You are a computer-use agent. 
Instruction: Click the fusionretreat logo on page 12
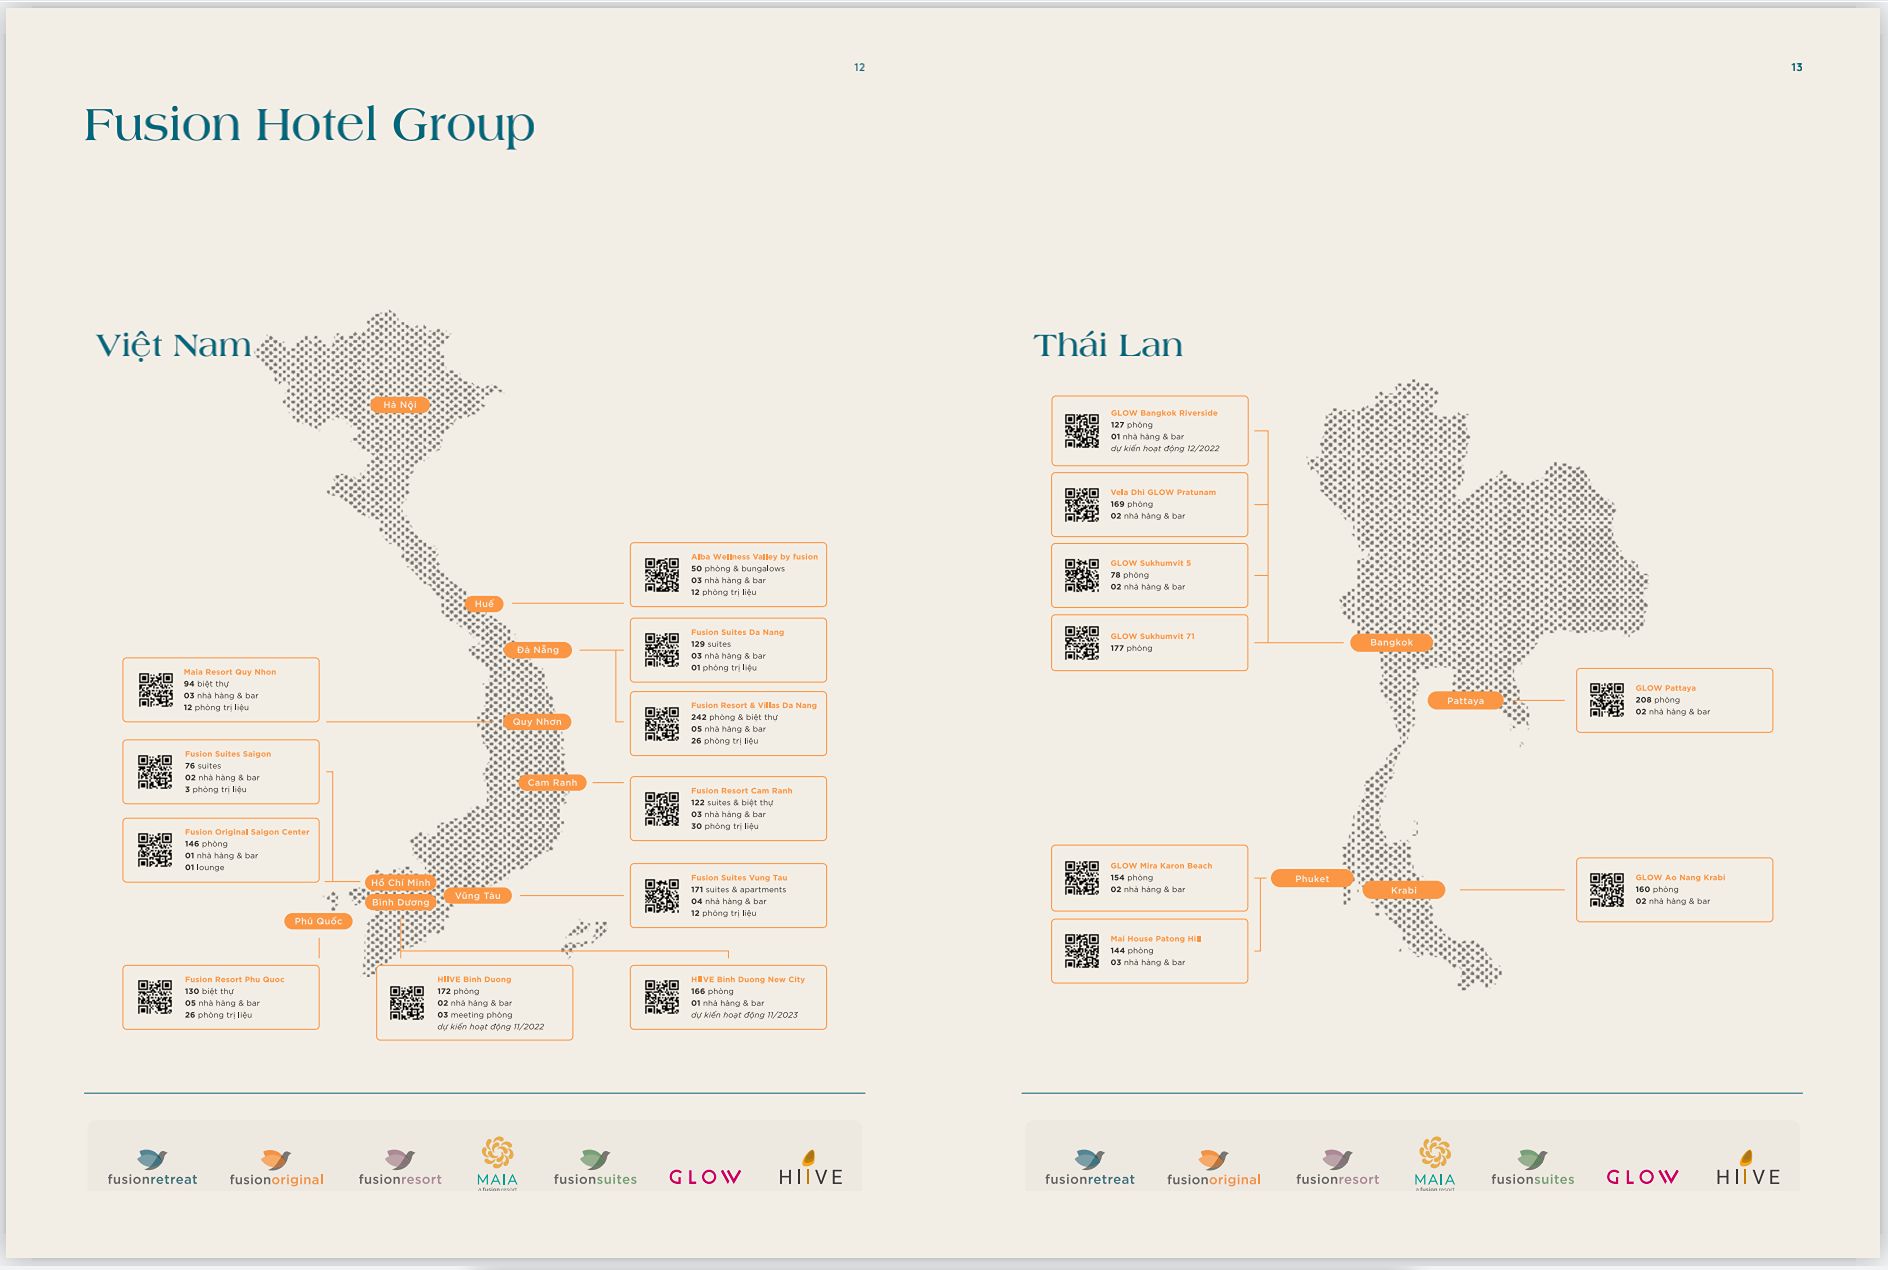(x=152, y=1168)
